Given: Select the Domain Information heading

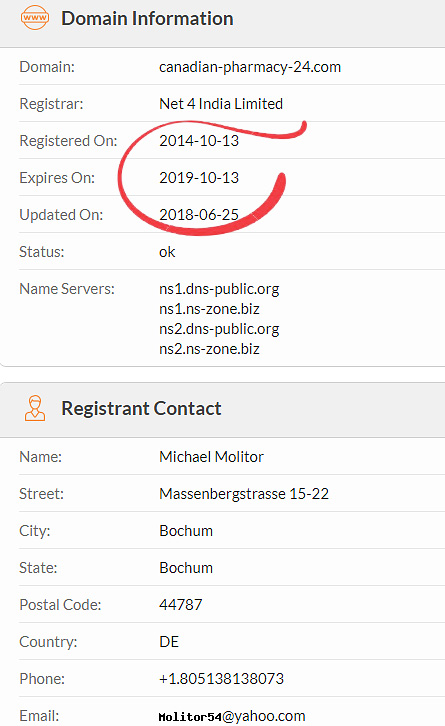Looking at the screenshot, I should [147, 19].
